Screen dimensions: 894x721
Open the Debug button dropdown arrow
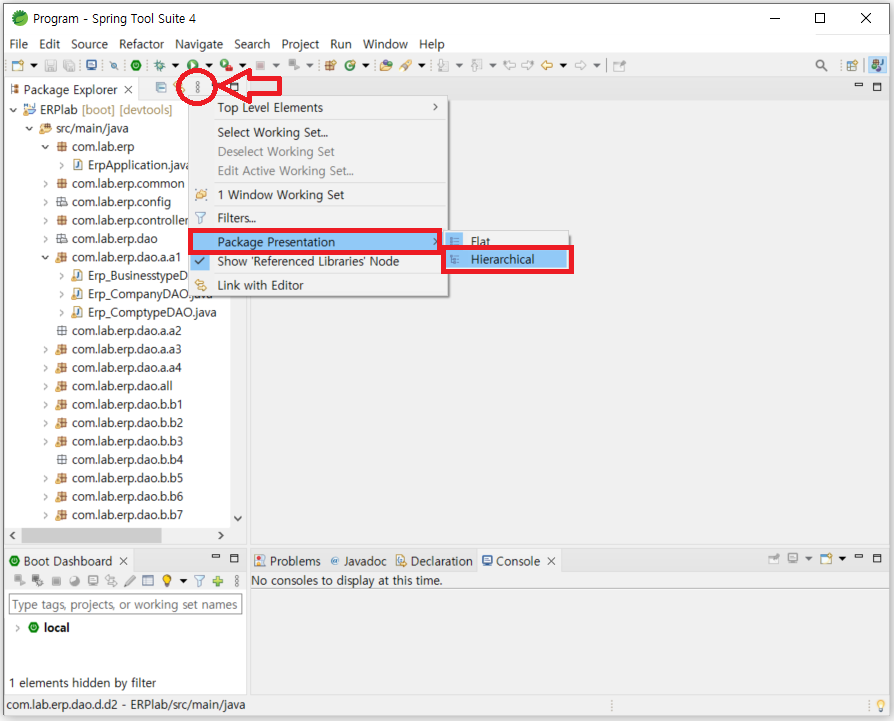pyautogui.click(x=176, y=66)
